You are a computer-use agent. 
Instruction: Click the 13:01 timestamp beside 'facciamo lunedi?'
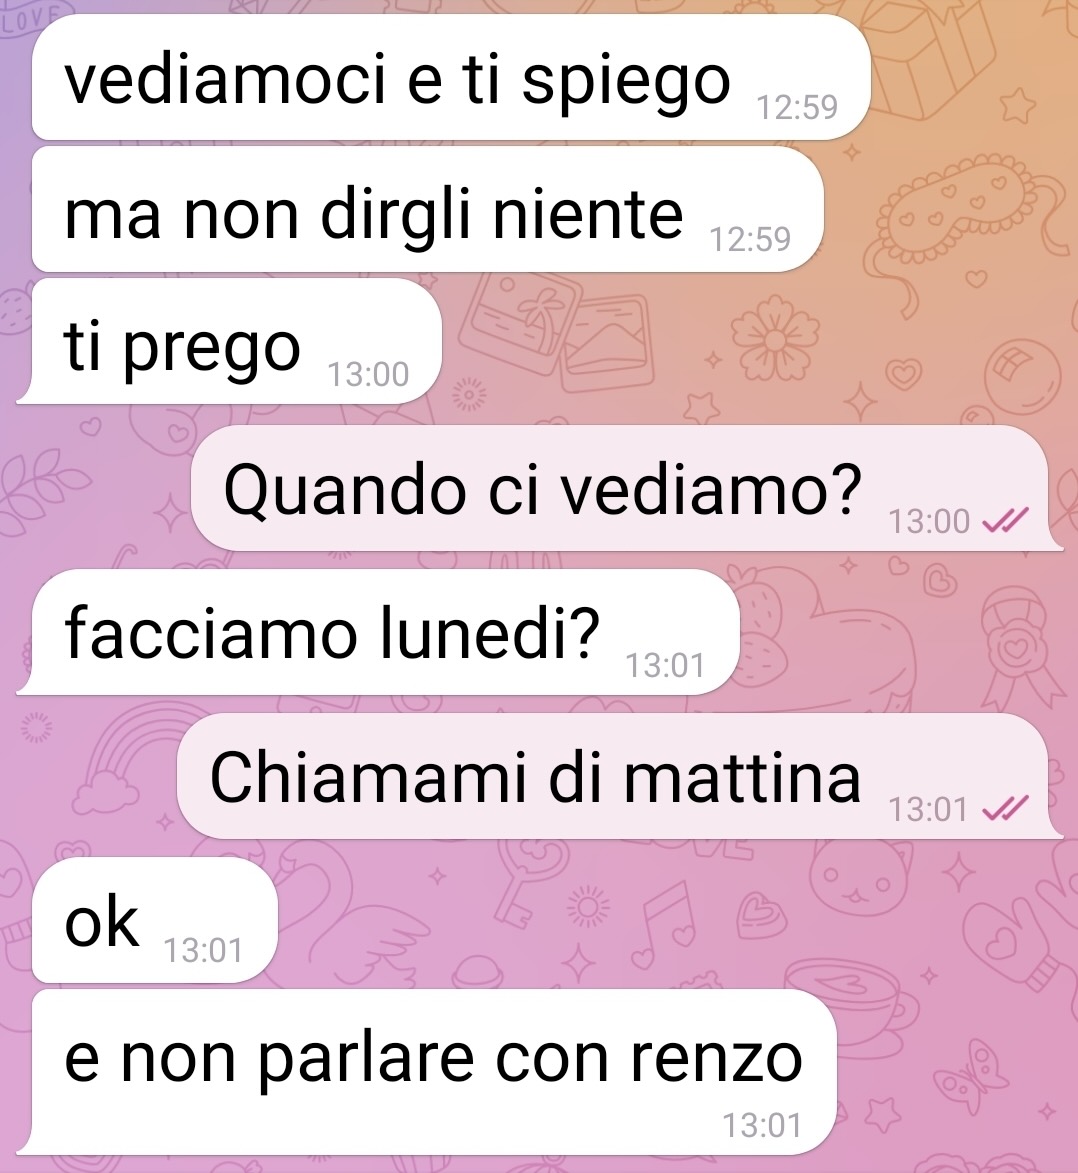tap(665, 665)
